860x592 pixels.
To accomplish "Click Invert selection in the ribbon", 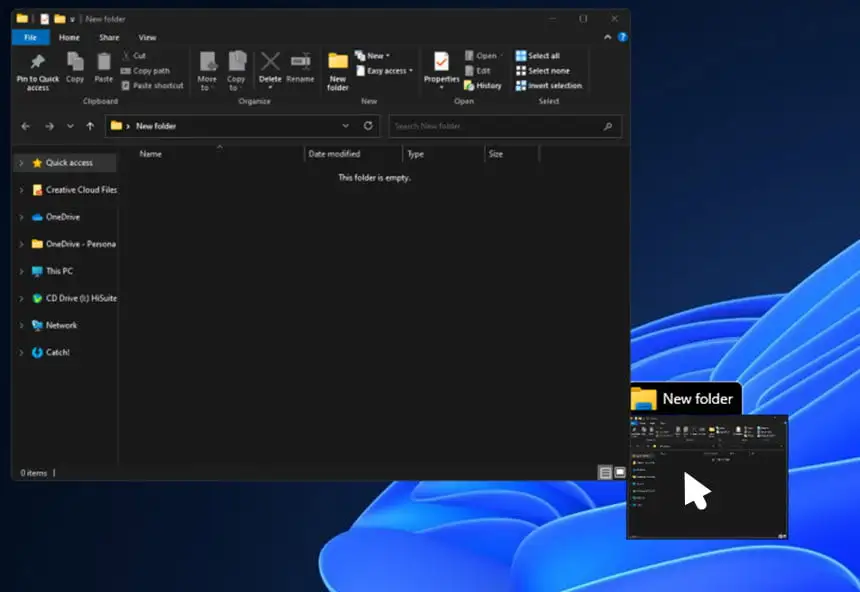I will coord(548,86).
